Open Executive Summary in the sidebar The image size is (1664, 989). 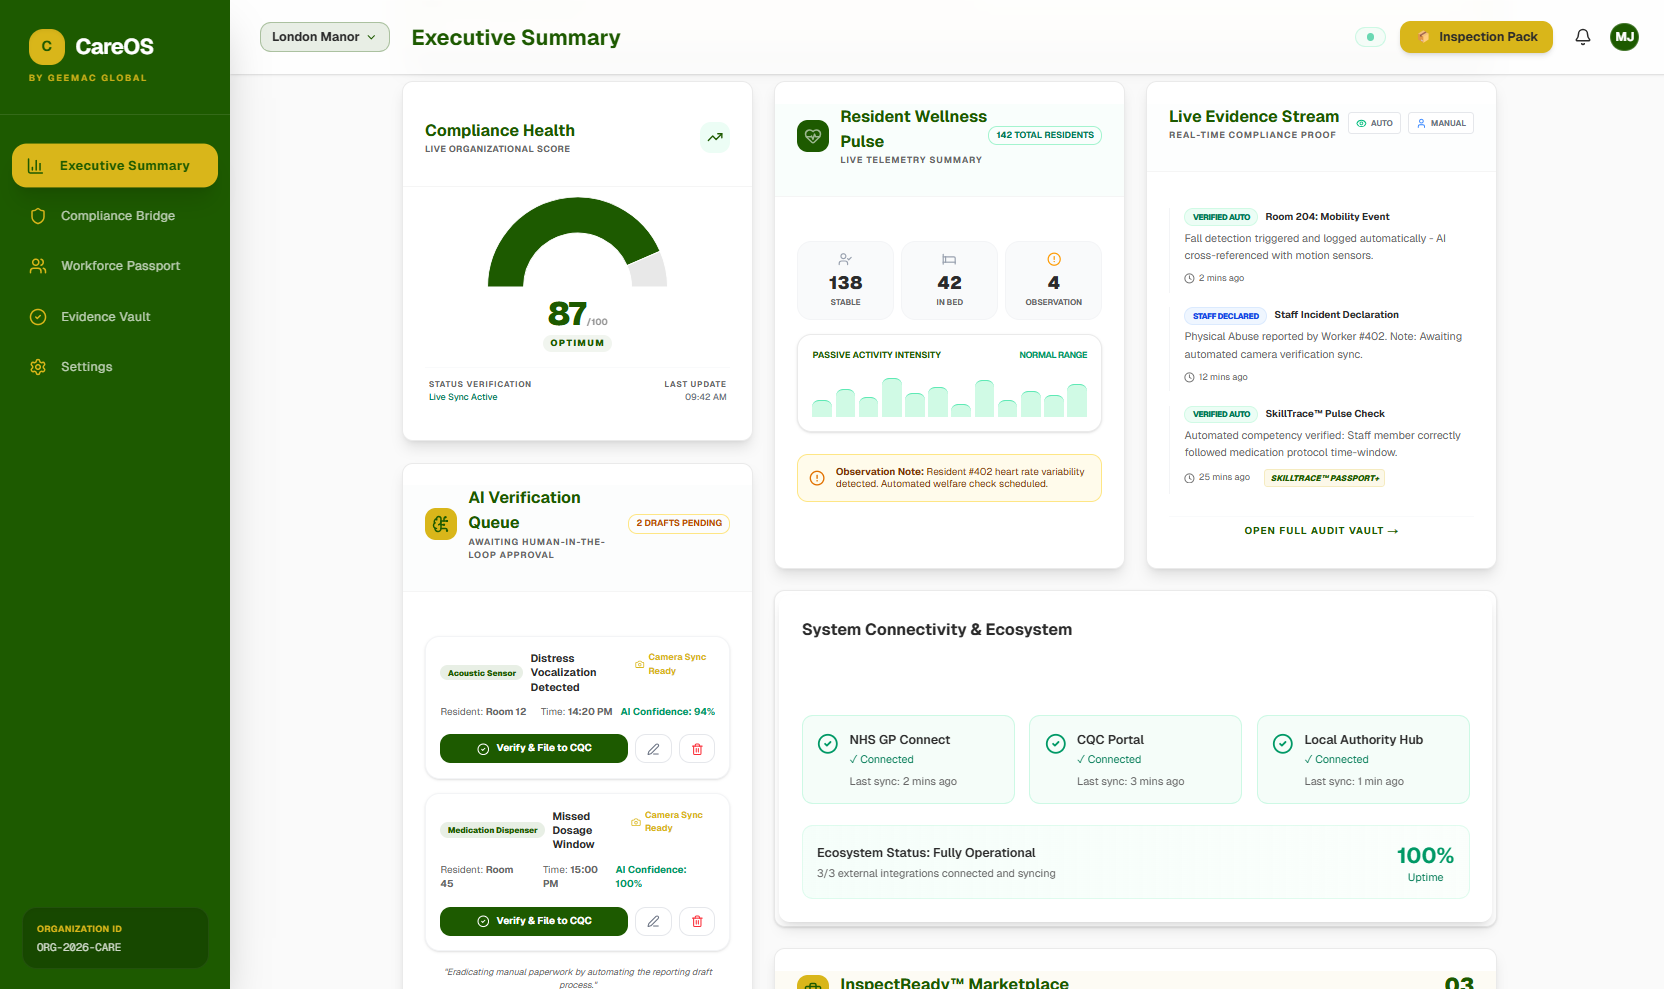(x=115, y=166)
